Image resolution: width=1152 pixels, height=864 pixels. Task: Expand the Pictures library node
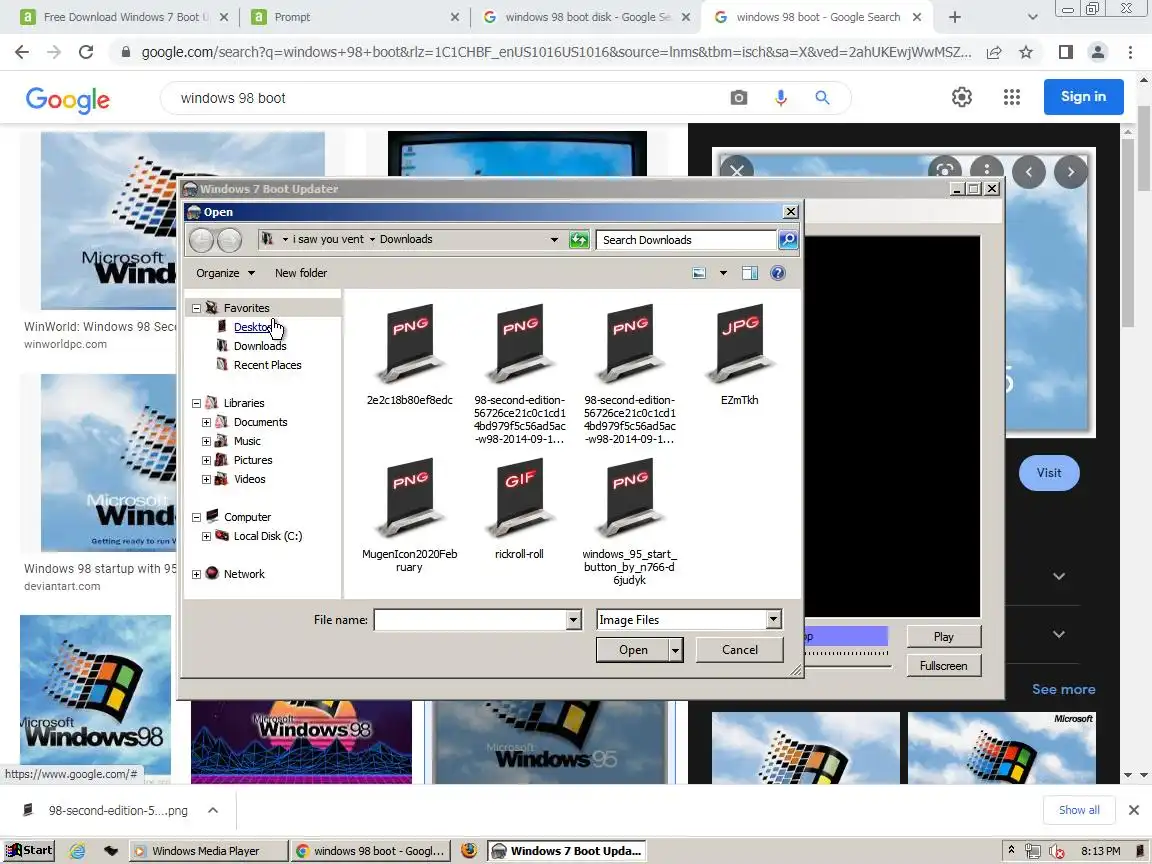[206, 461]
